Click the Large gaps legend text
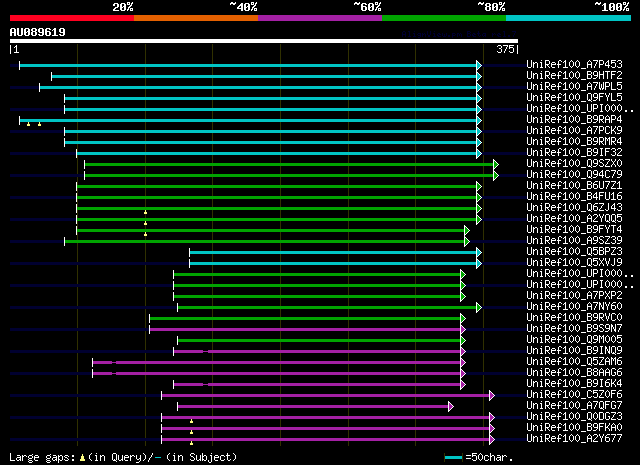The width and height of the screenshot is (640, 465). pyautogui.click(x=123, y=457)
